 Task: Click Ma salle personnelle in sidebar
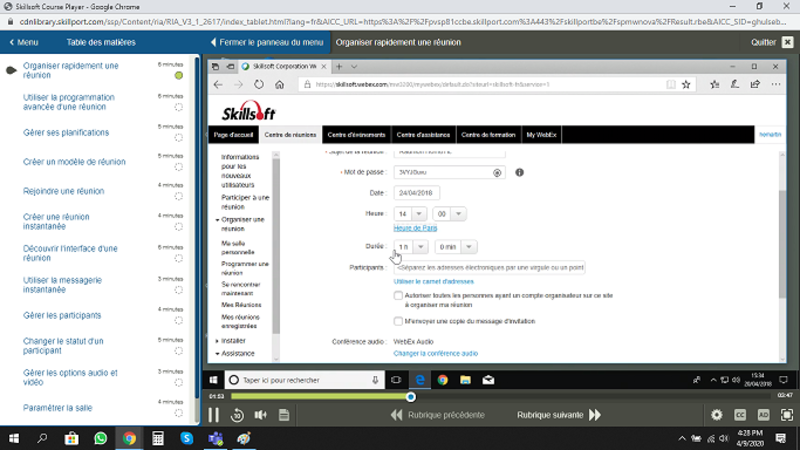(238, 248)
